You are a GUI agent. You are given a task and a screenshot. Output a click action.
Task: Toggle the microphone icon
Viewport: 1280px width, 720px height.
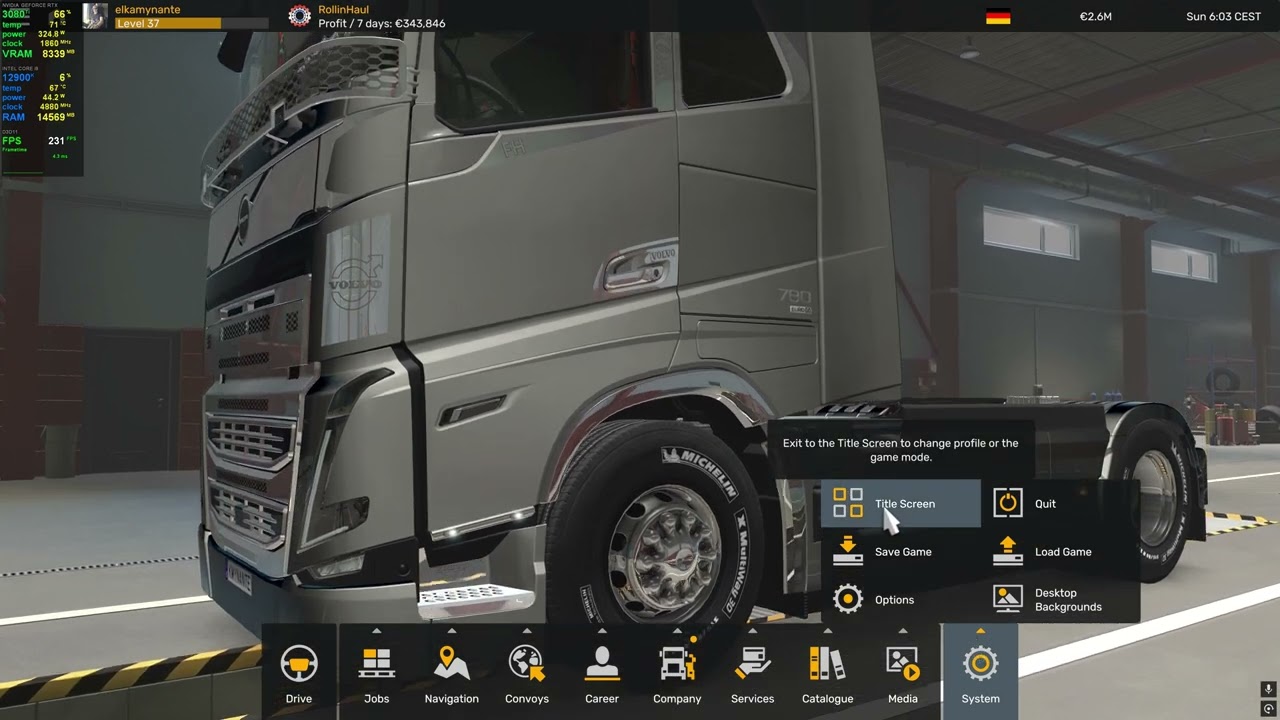(1268, 689)
